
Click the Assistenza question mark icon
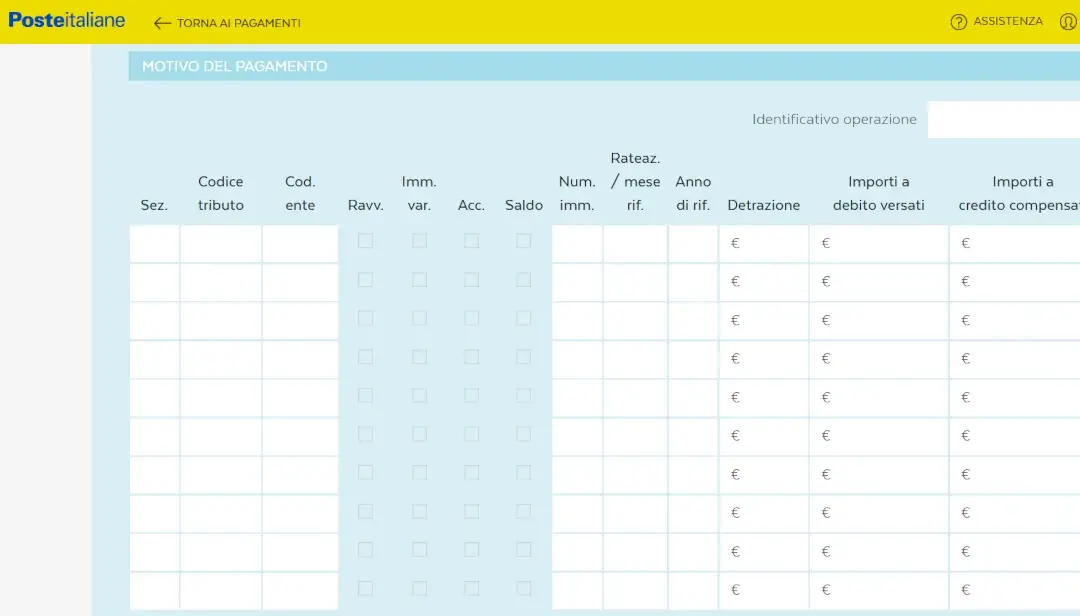click(x=958, y=22)
